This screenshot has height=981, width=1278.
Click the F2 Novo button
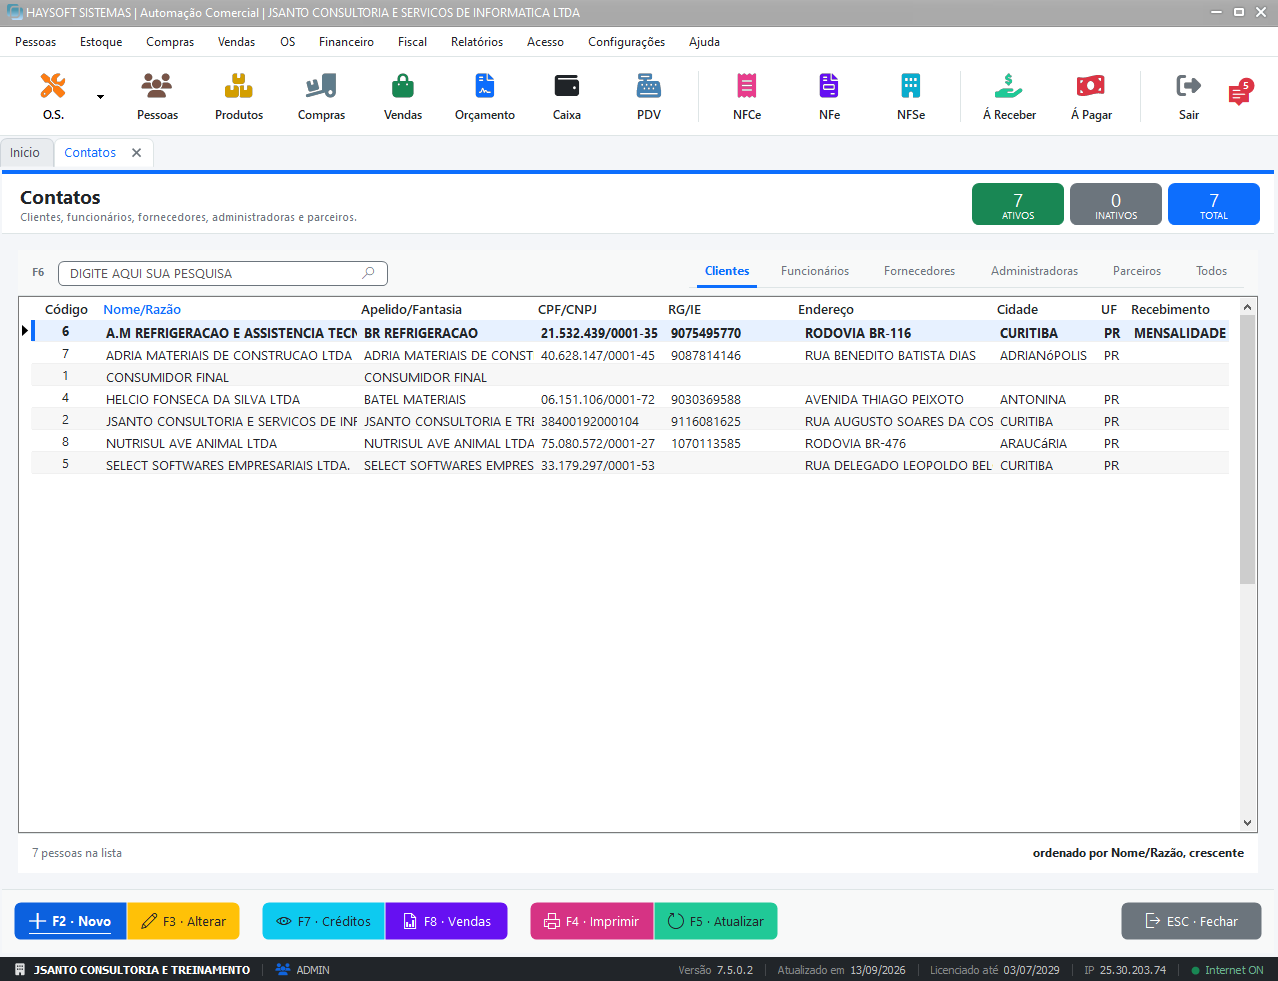[x=70, y=921]
